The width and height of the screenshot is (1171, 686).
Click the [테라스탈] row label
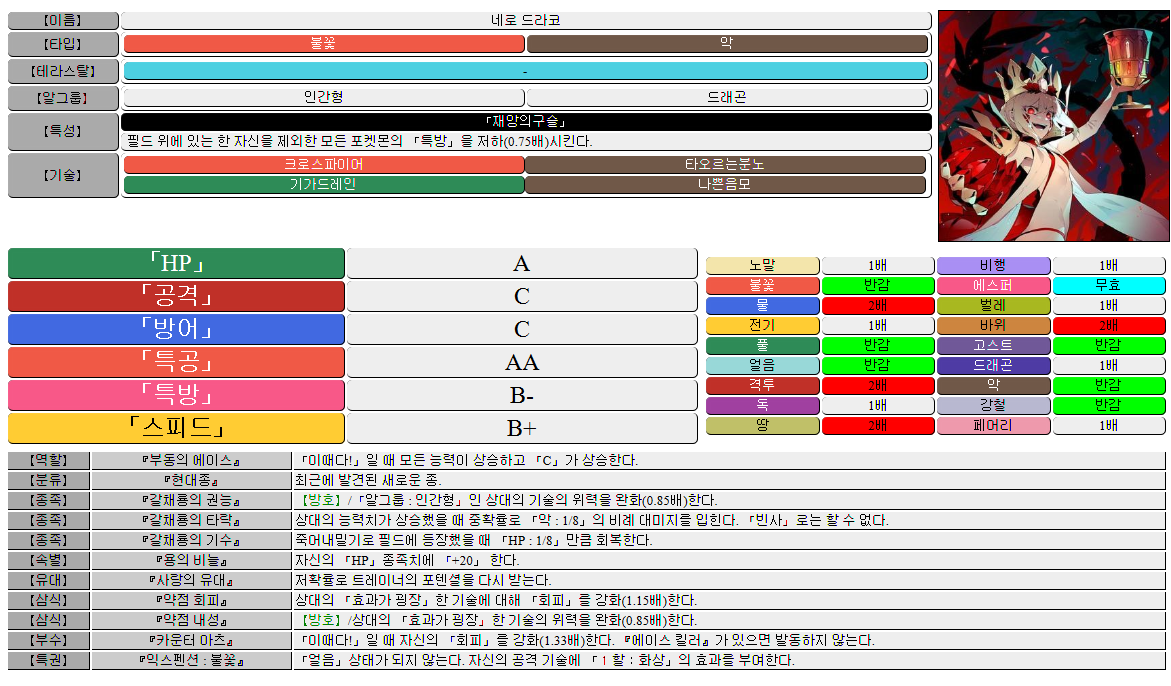(63, 72)
